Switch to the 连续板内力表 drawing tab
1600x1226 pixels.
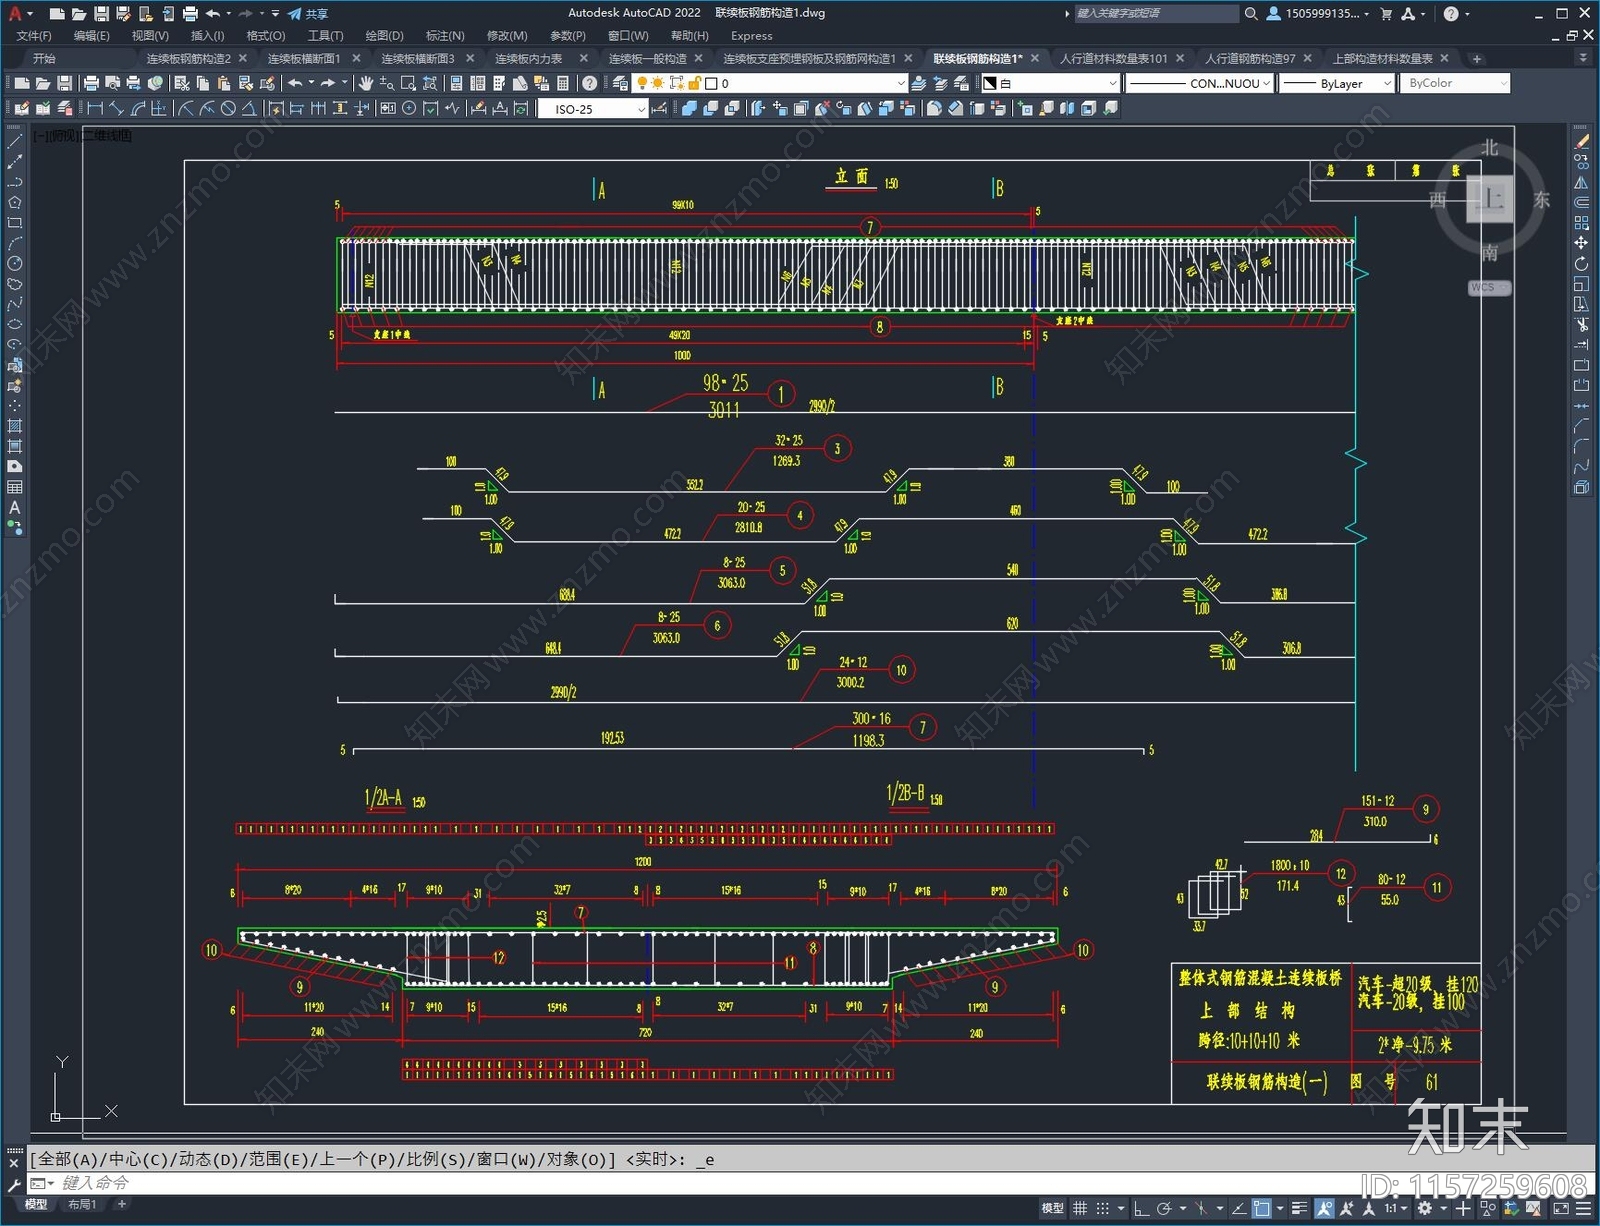tap(529, 58)
